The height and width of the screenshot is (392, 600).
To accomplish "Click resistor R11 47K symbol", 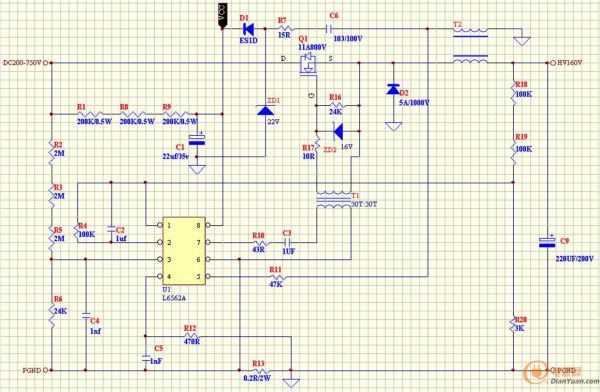I will 276,277.
